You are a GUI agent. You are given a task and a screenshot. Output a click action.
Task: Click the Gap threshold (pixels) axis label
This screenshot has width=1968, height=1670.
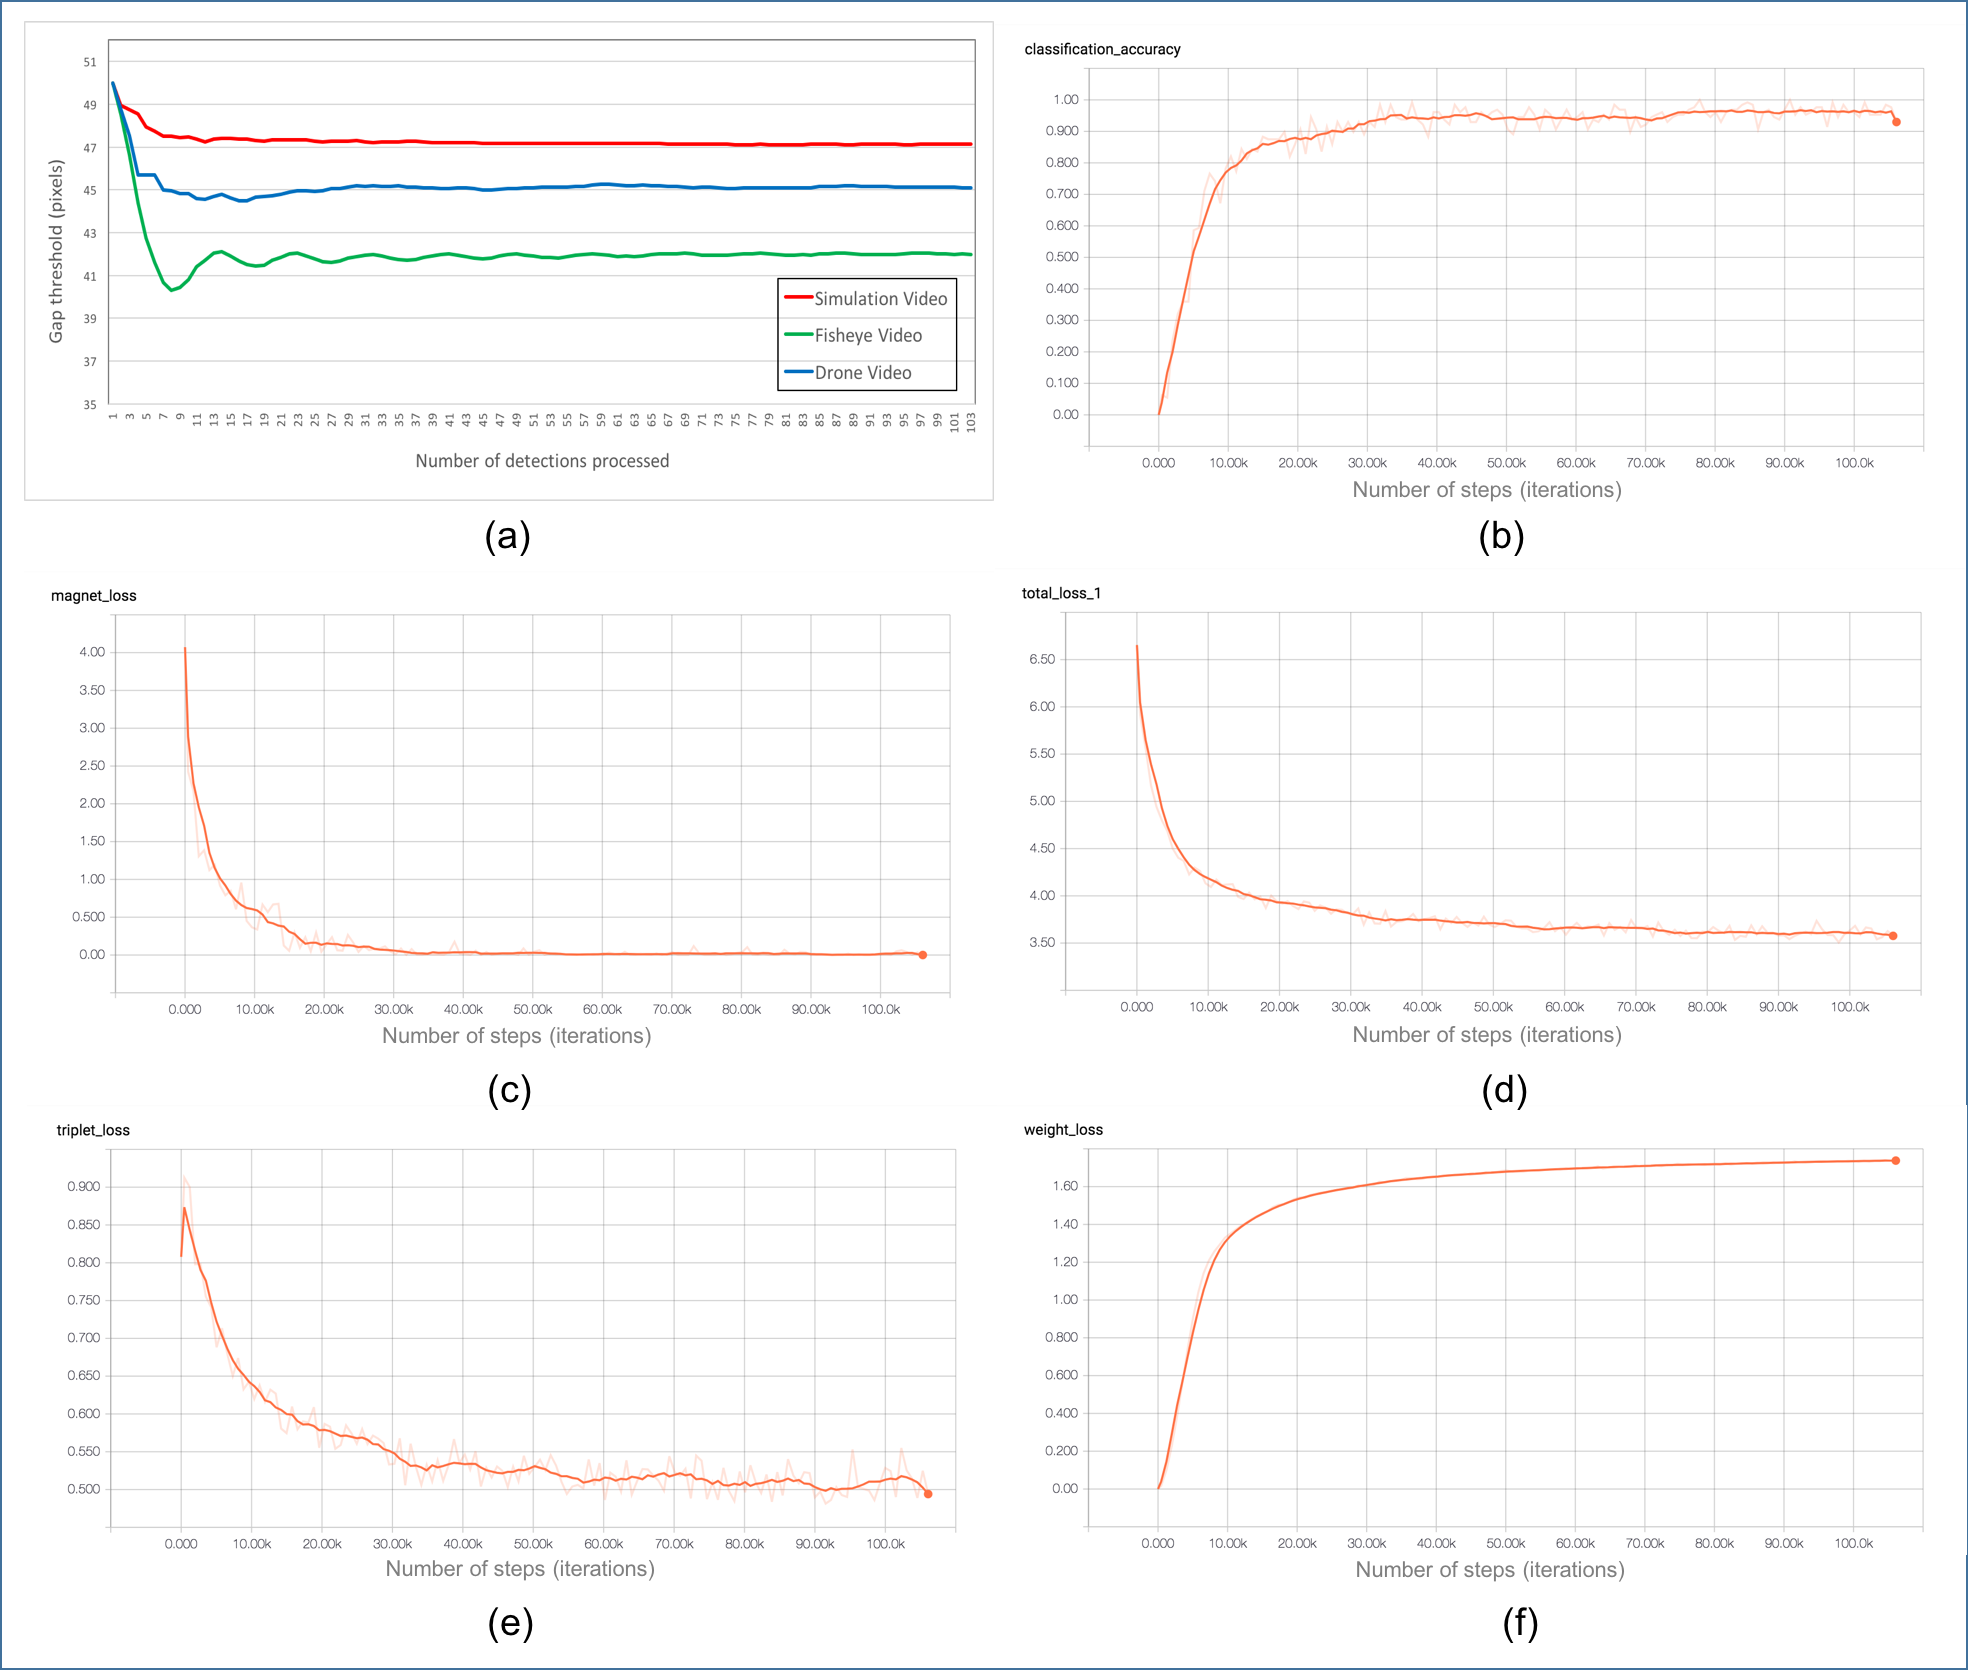pyautogui.click(x=57, y=251)
